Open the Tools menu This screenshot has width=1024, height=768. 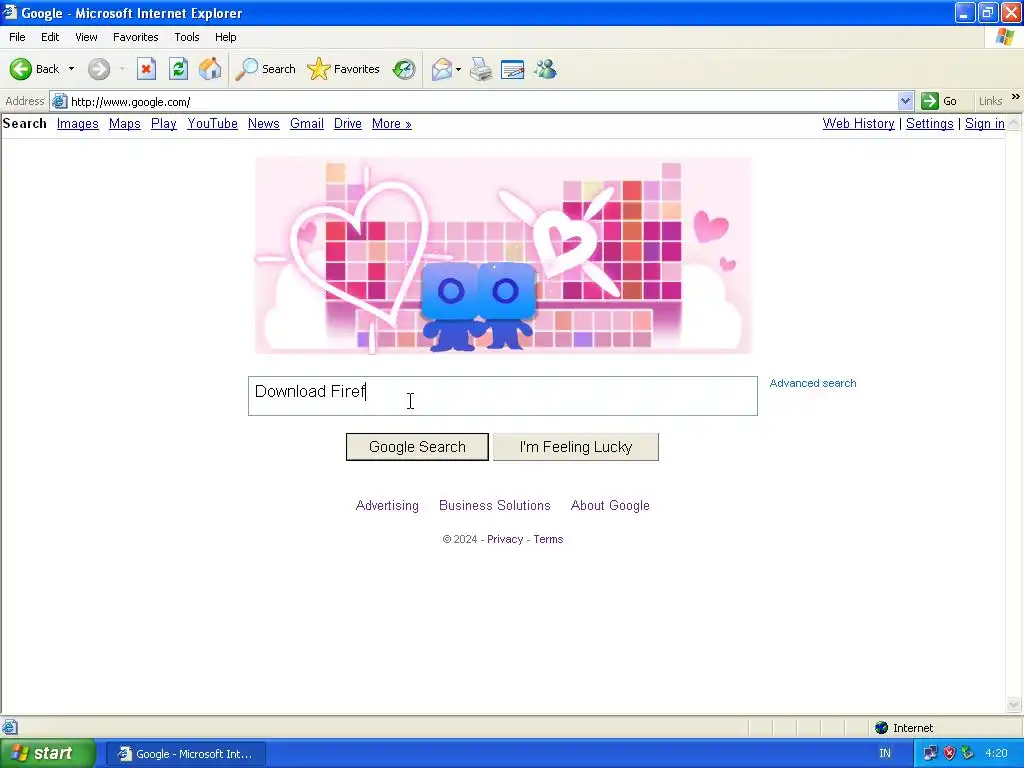(187, 37)
